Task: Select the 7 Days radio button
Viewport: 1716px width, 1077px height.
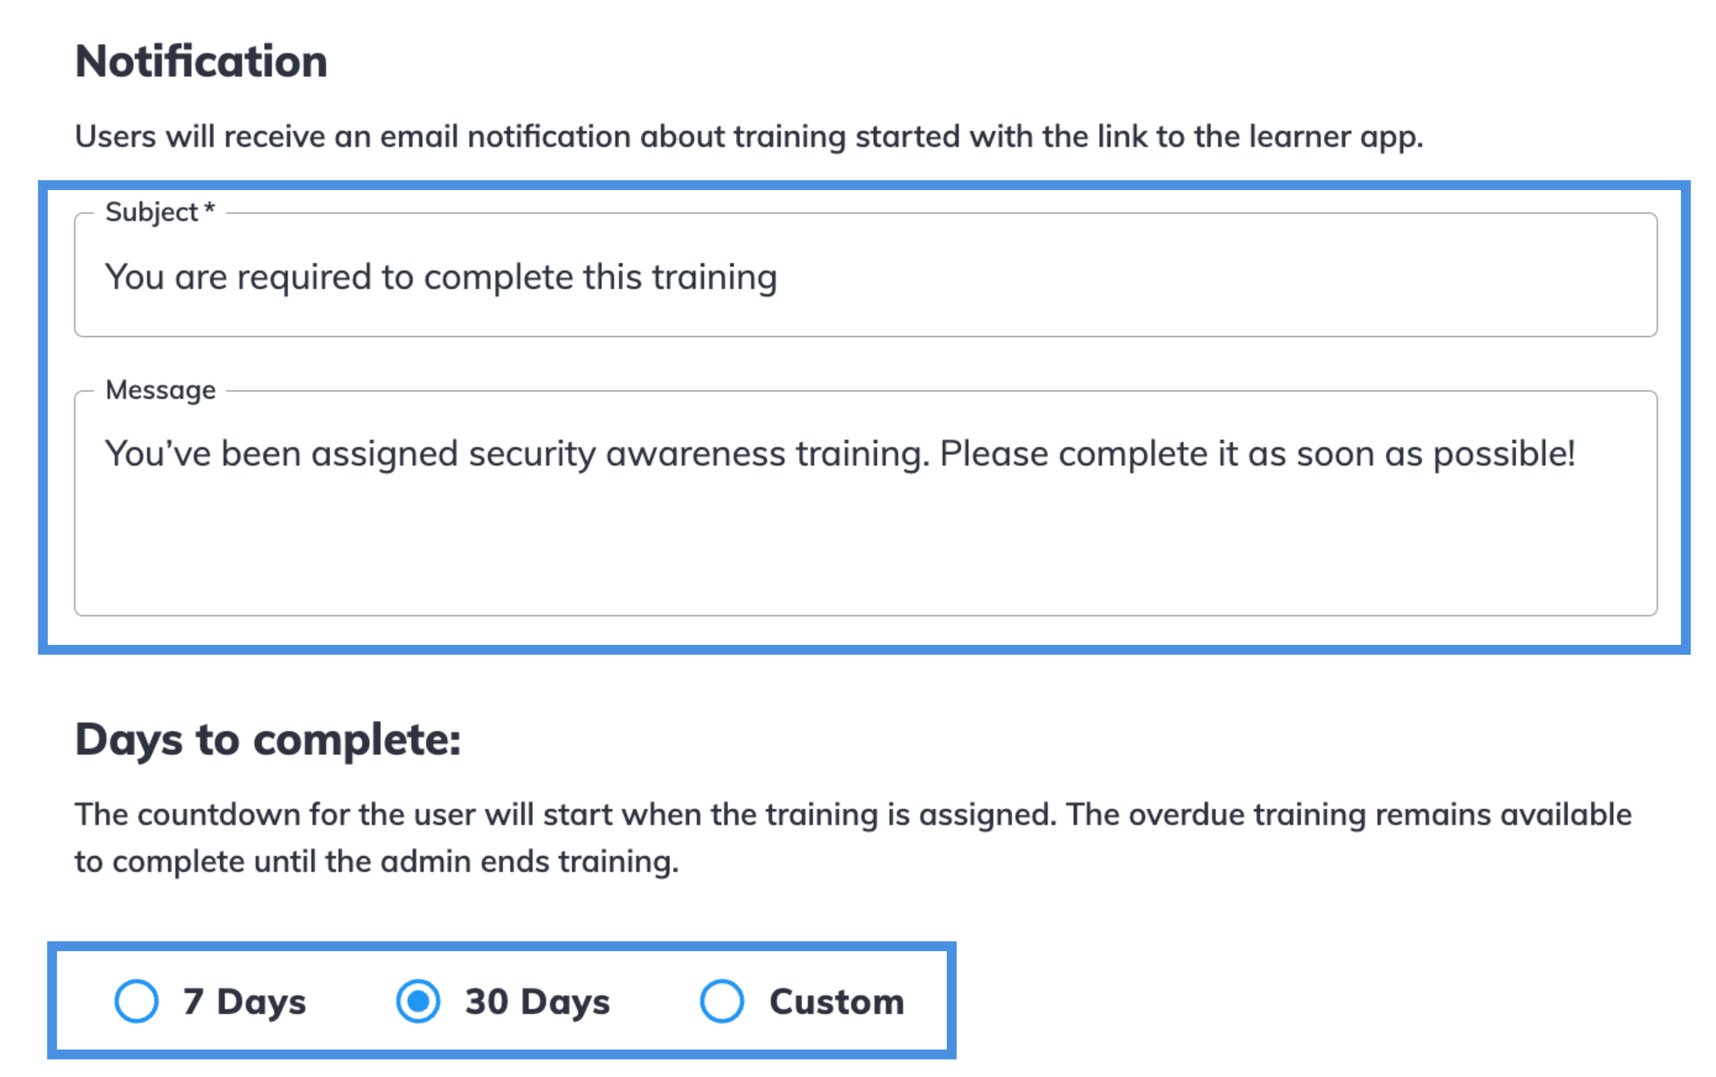Action: click(x=137, y=1000)
